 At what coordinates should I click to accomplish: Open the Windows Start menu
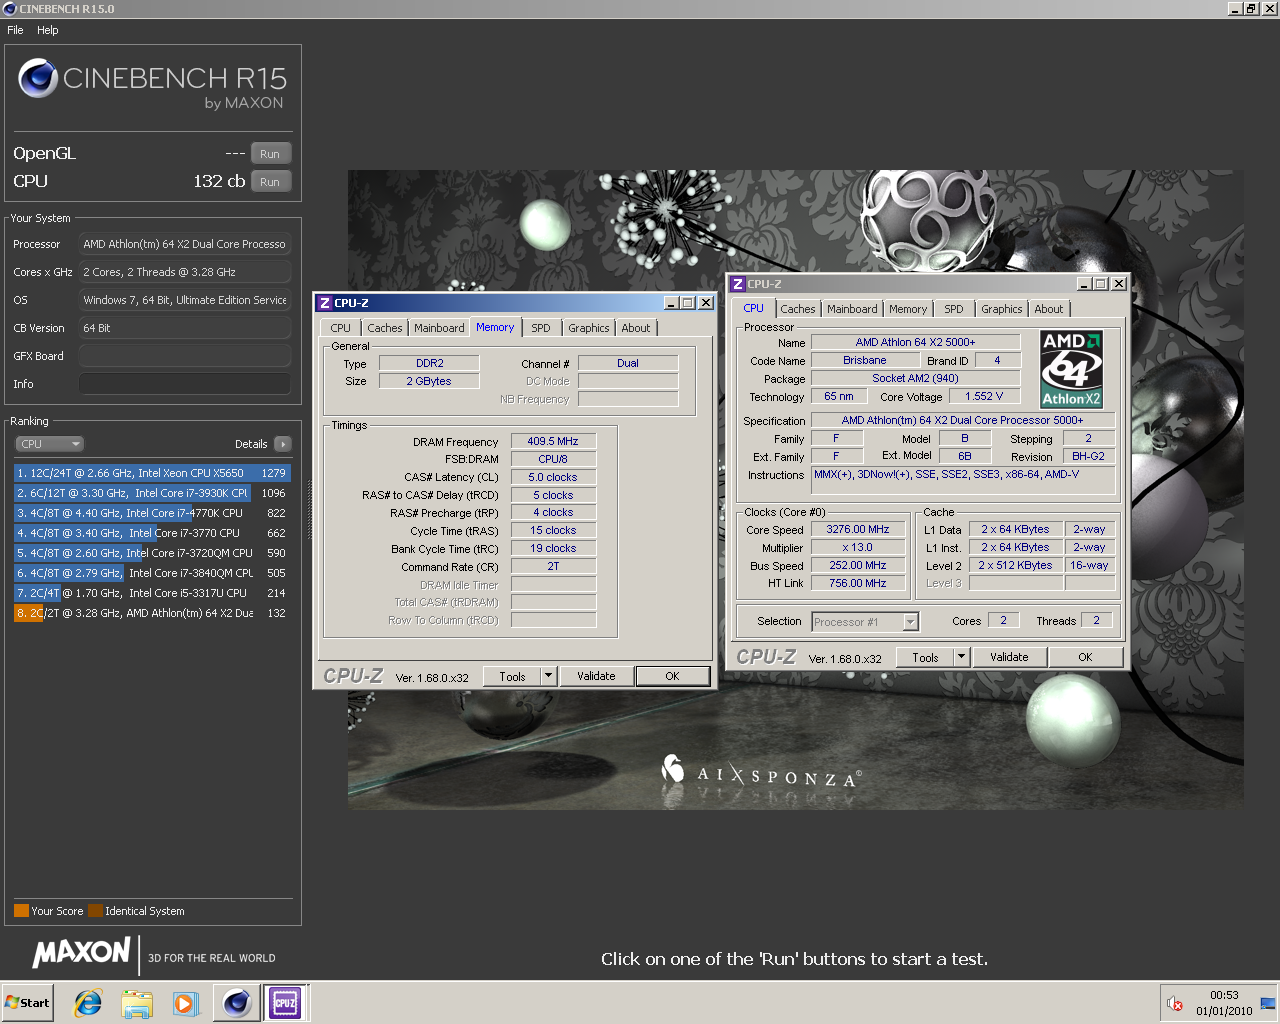point(27,1003)
